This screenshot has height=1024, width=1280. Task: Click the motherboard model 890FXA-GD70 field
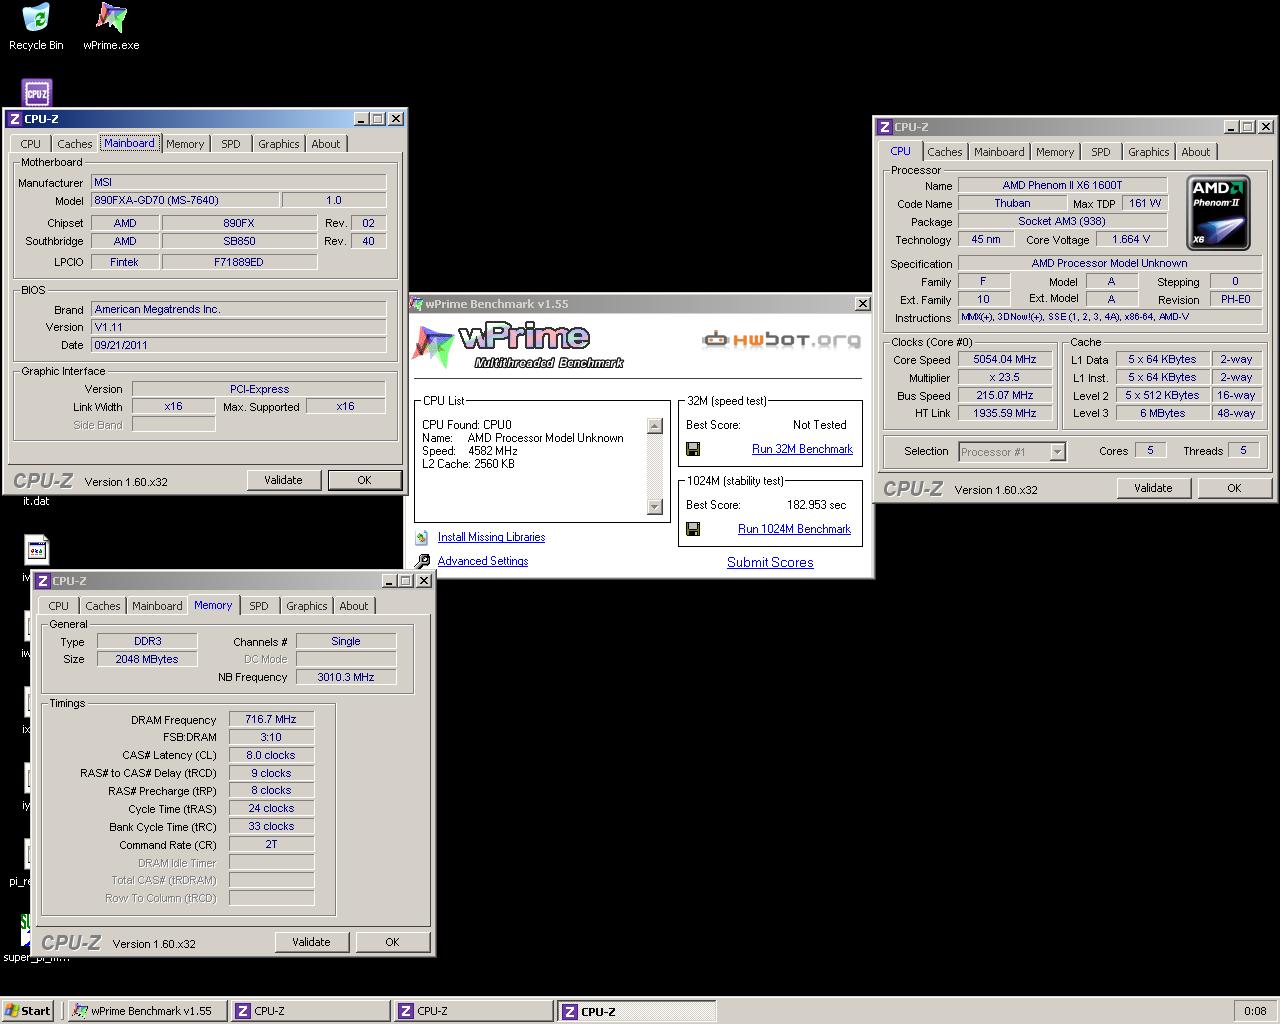185,200
